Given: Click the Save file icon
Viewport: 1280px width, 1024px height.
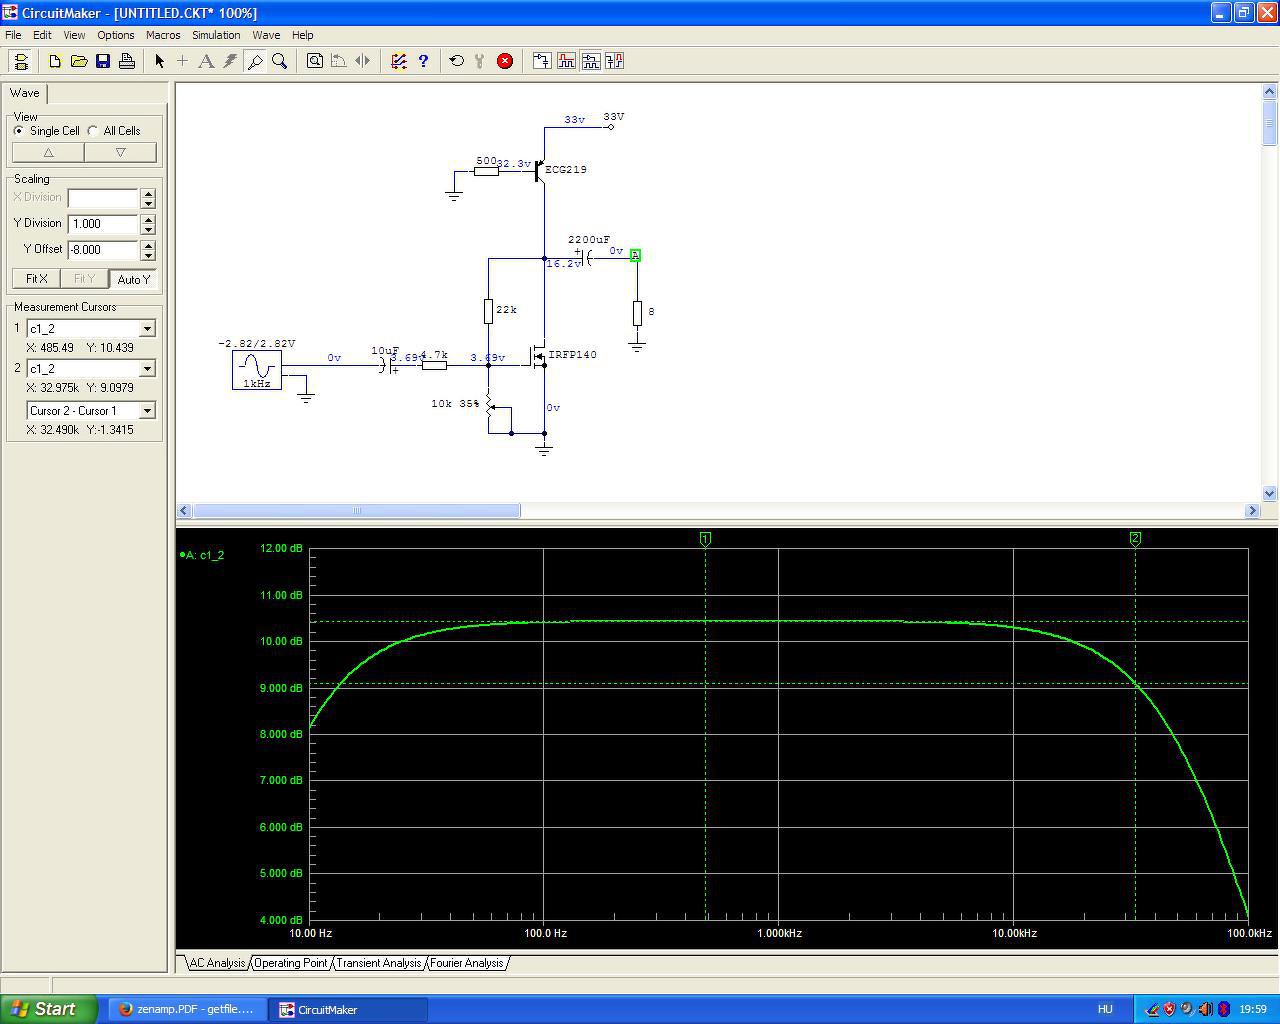Looking at the screenshot, I should pyautogui.click(x=103, y=61).
